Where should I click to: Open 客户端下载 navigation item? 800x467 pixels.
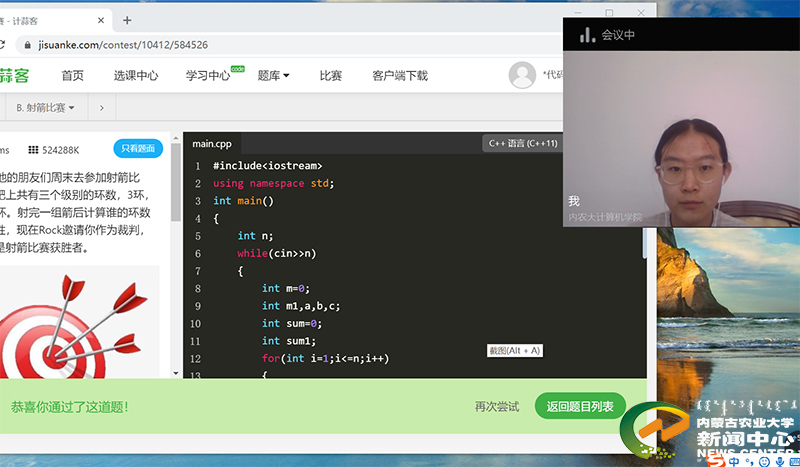pos(400,76)
